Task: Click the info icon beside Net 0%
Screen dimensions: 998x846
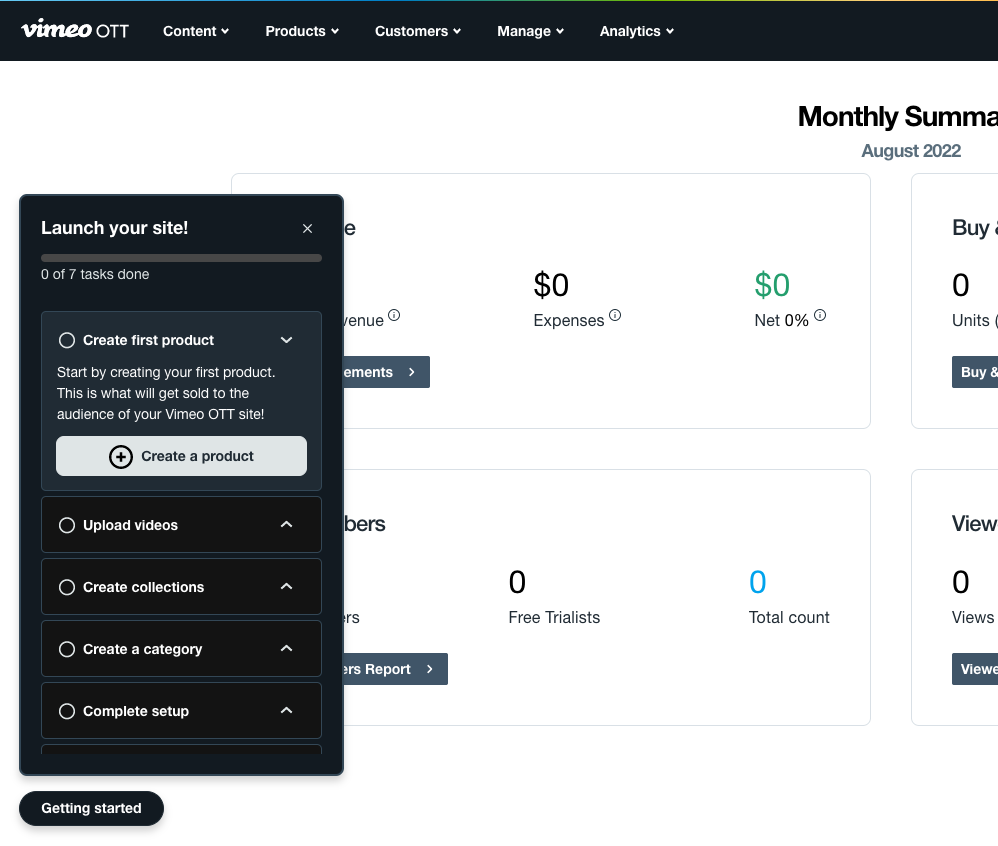Action: tap(820, 316)
